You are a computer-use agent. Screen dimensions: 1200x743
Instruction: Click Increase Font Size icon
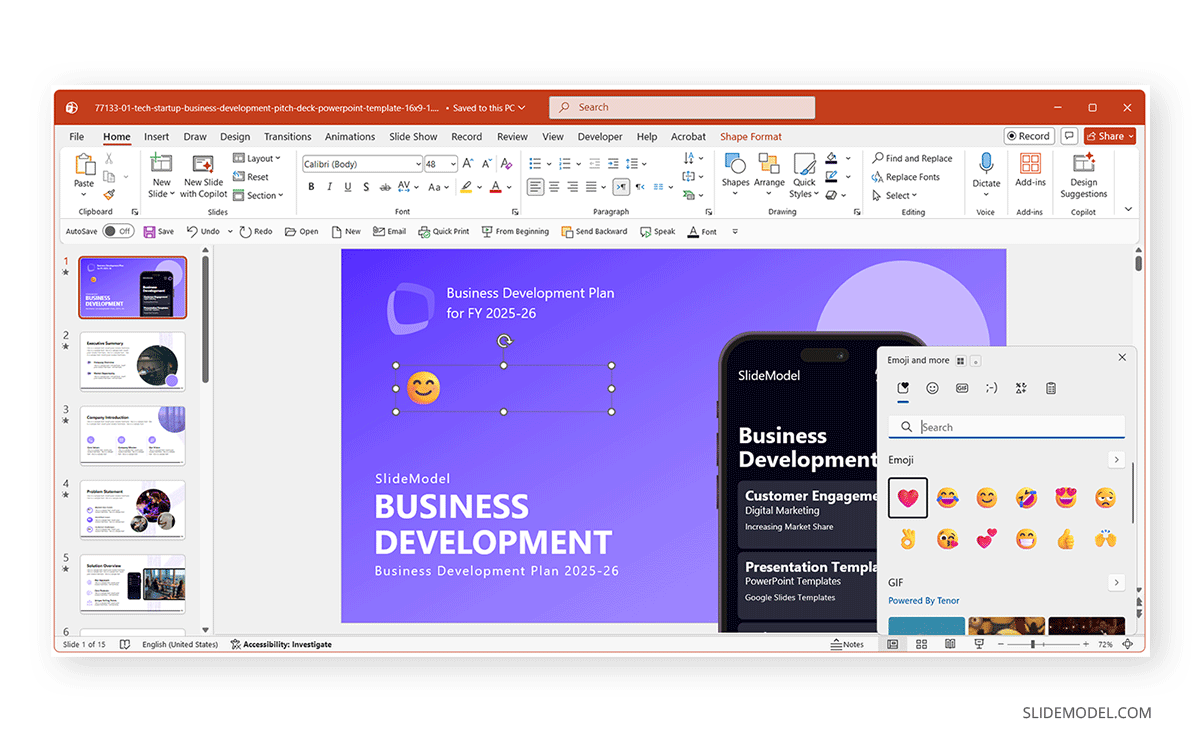(470, 164)
